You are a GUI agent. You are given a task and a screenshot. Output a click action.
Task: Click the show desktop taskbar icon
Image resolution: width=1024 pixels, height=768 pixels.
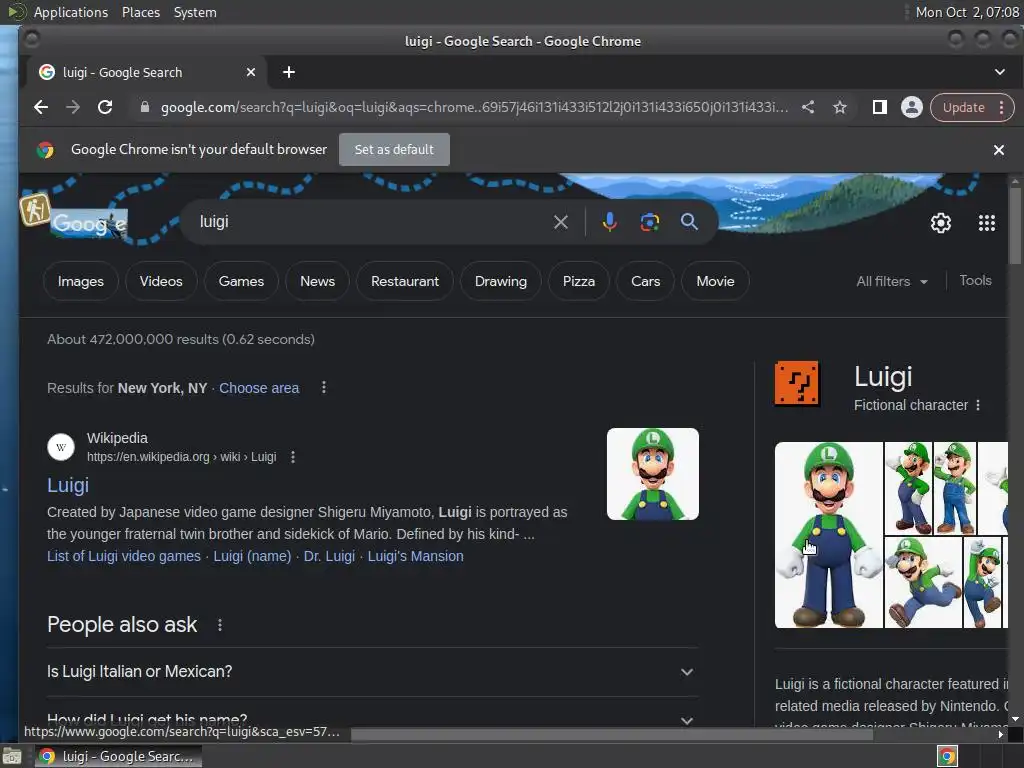click(x=12, y=756)
